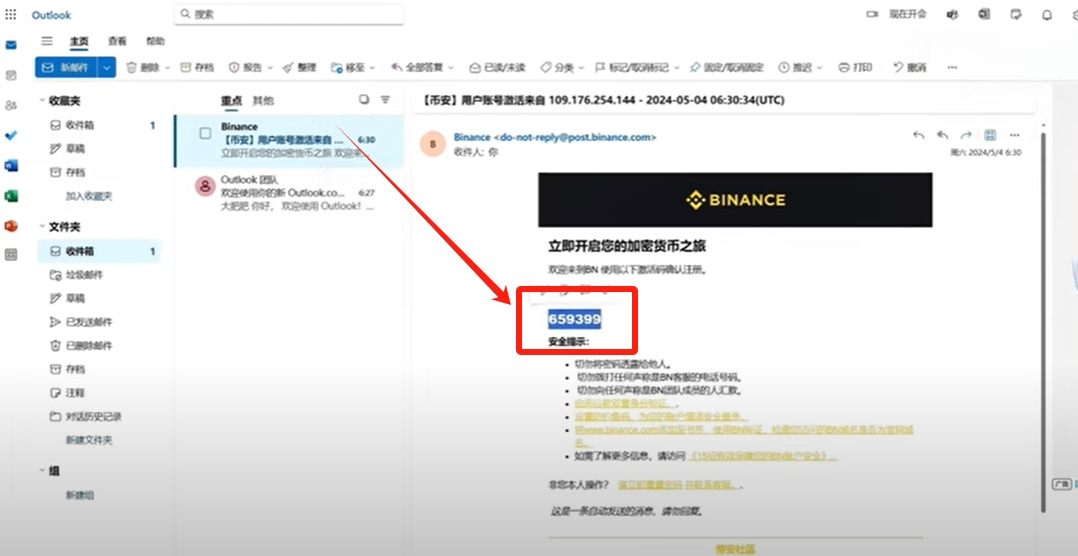The width and height of the screenshot is (1078, 556).
Task: Click the reply arrow icon in message header
Action: 919,135
